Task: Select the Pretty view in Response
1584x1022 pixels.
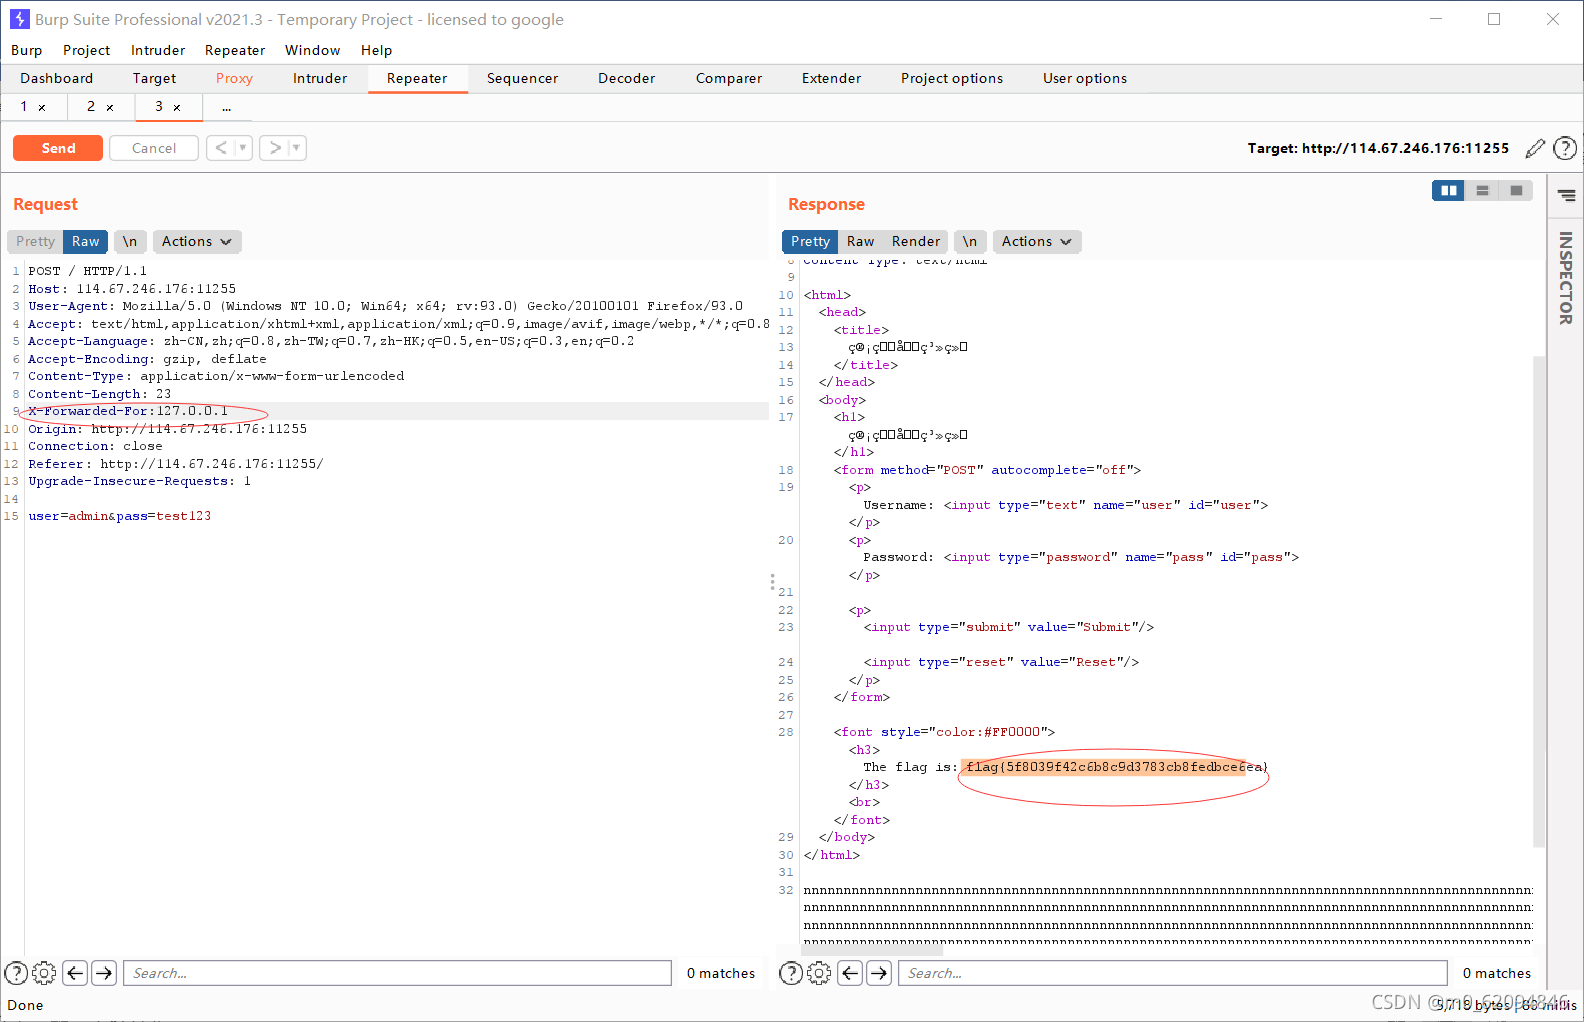Action: pos(810,241)
